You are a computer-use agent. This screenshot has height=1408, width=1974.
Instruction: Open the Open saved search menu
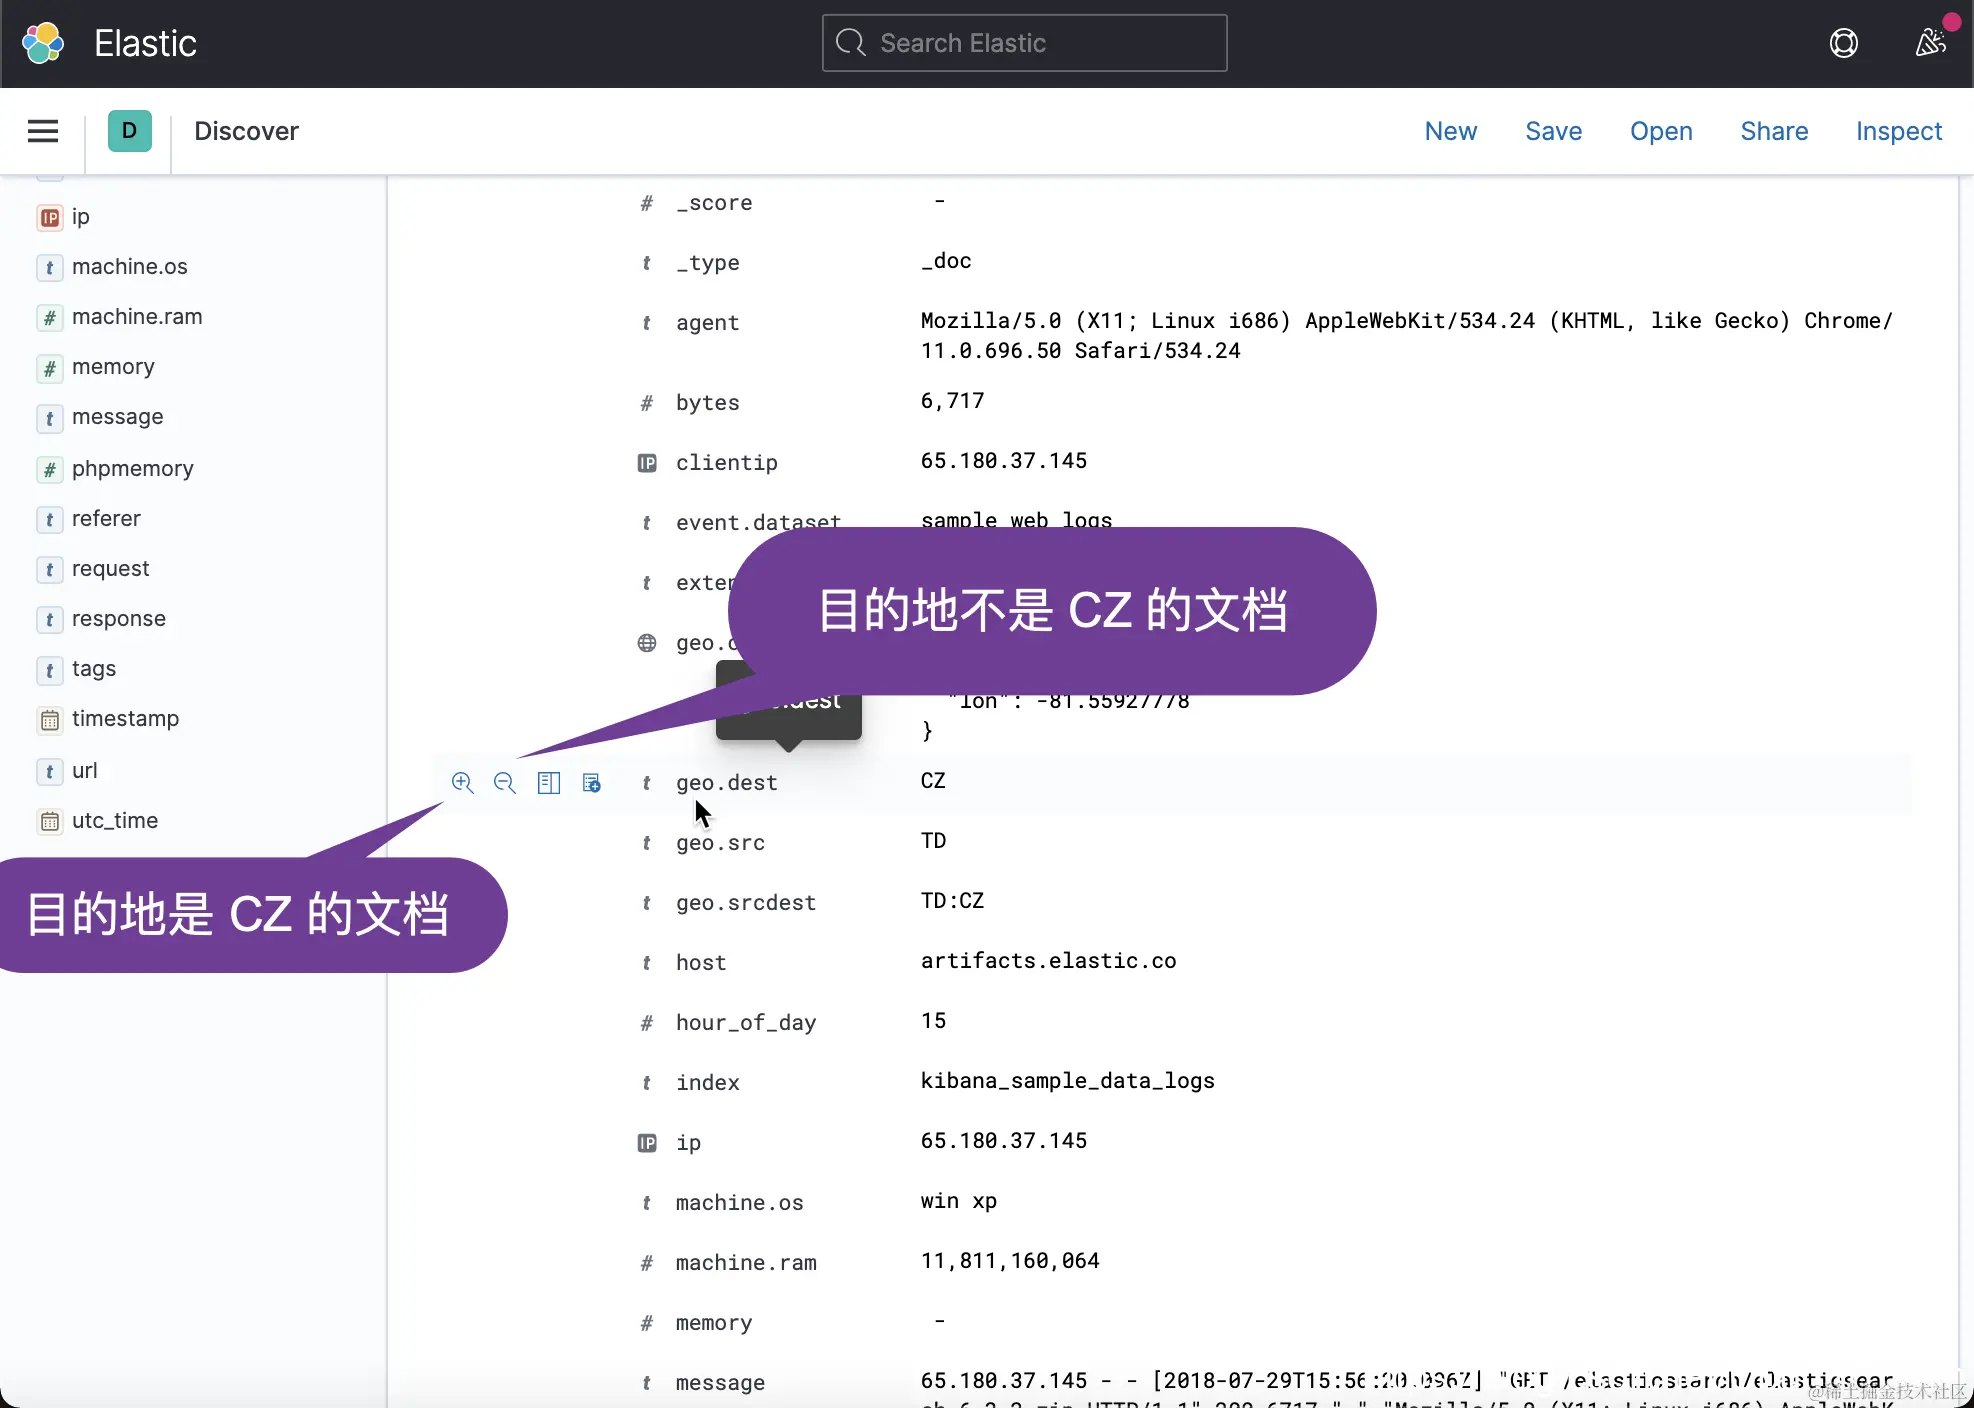[x=1660, y=131]
